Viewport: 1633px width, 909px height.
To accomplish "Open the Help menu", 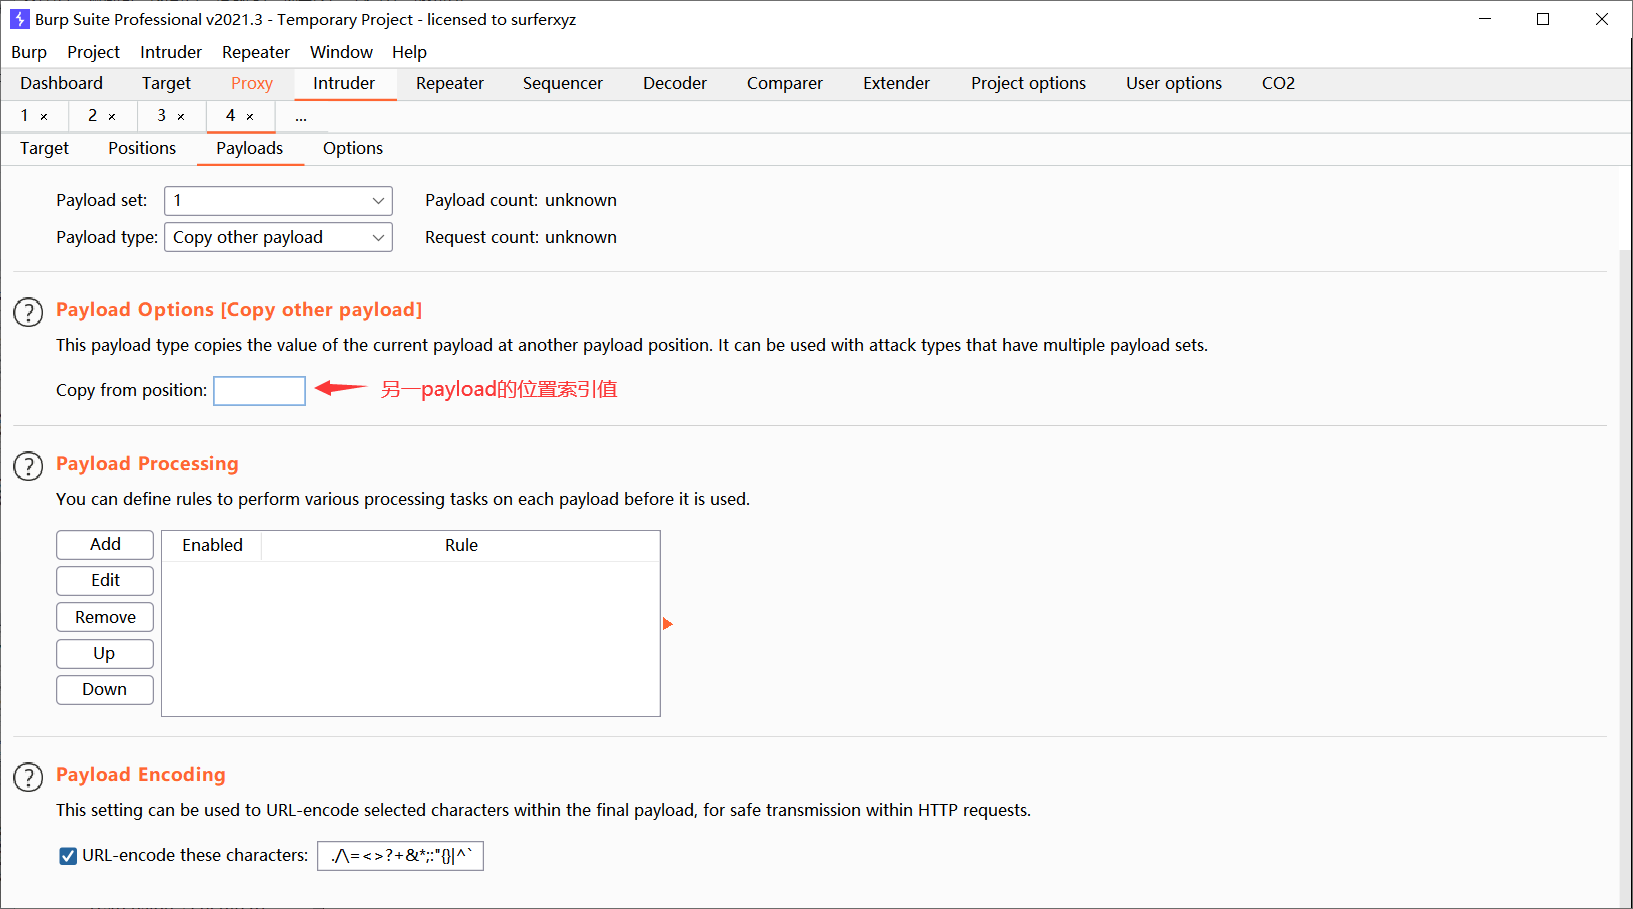I will click(409, 52).
